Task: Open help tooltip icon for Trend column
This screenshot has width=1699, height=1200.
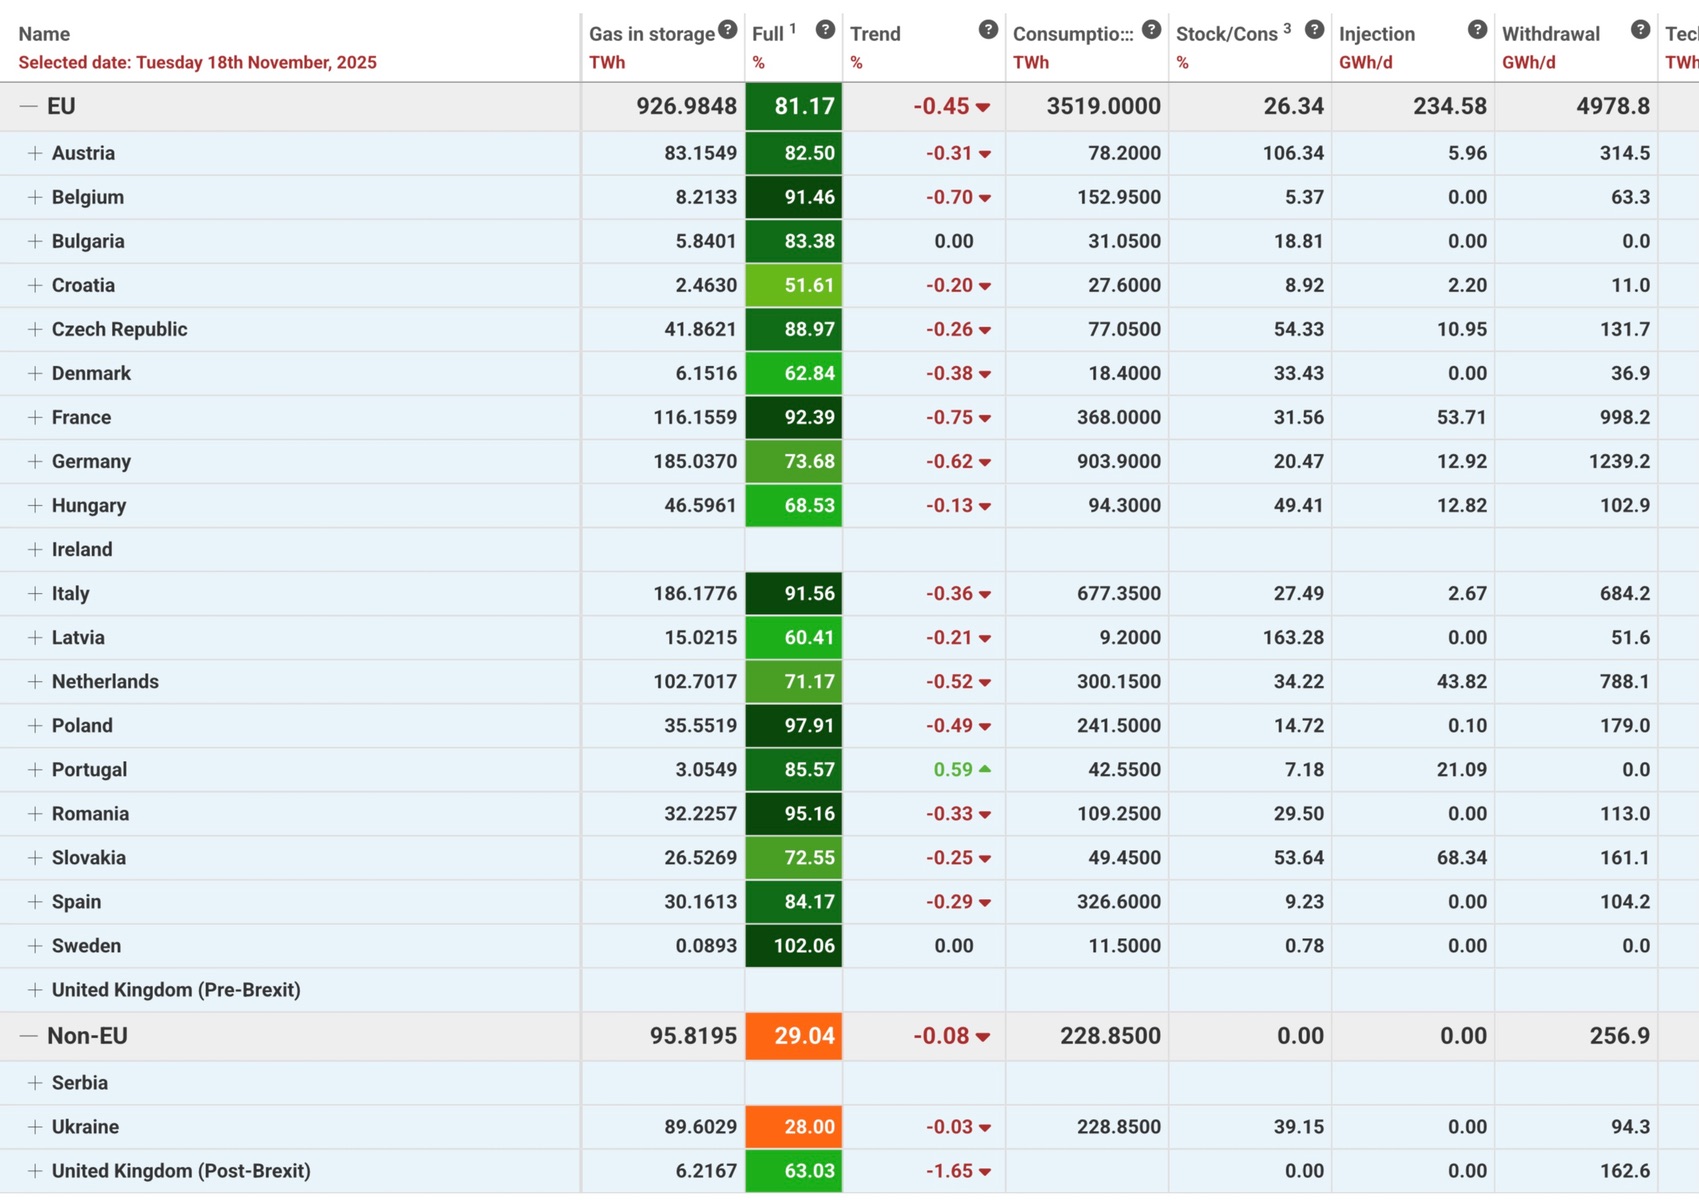Action: [988, 30]
